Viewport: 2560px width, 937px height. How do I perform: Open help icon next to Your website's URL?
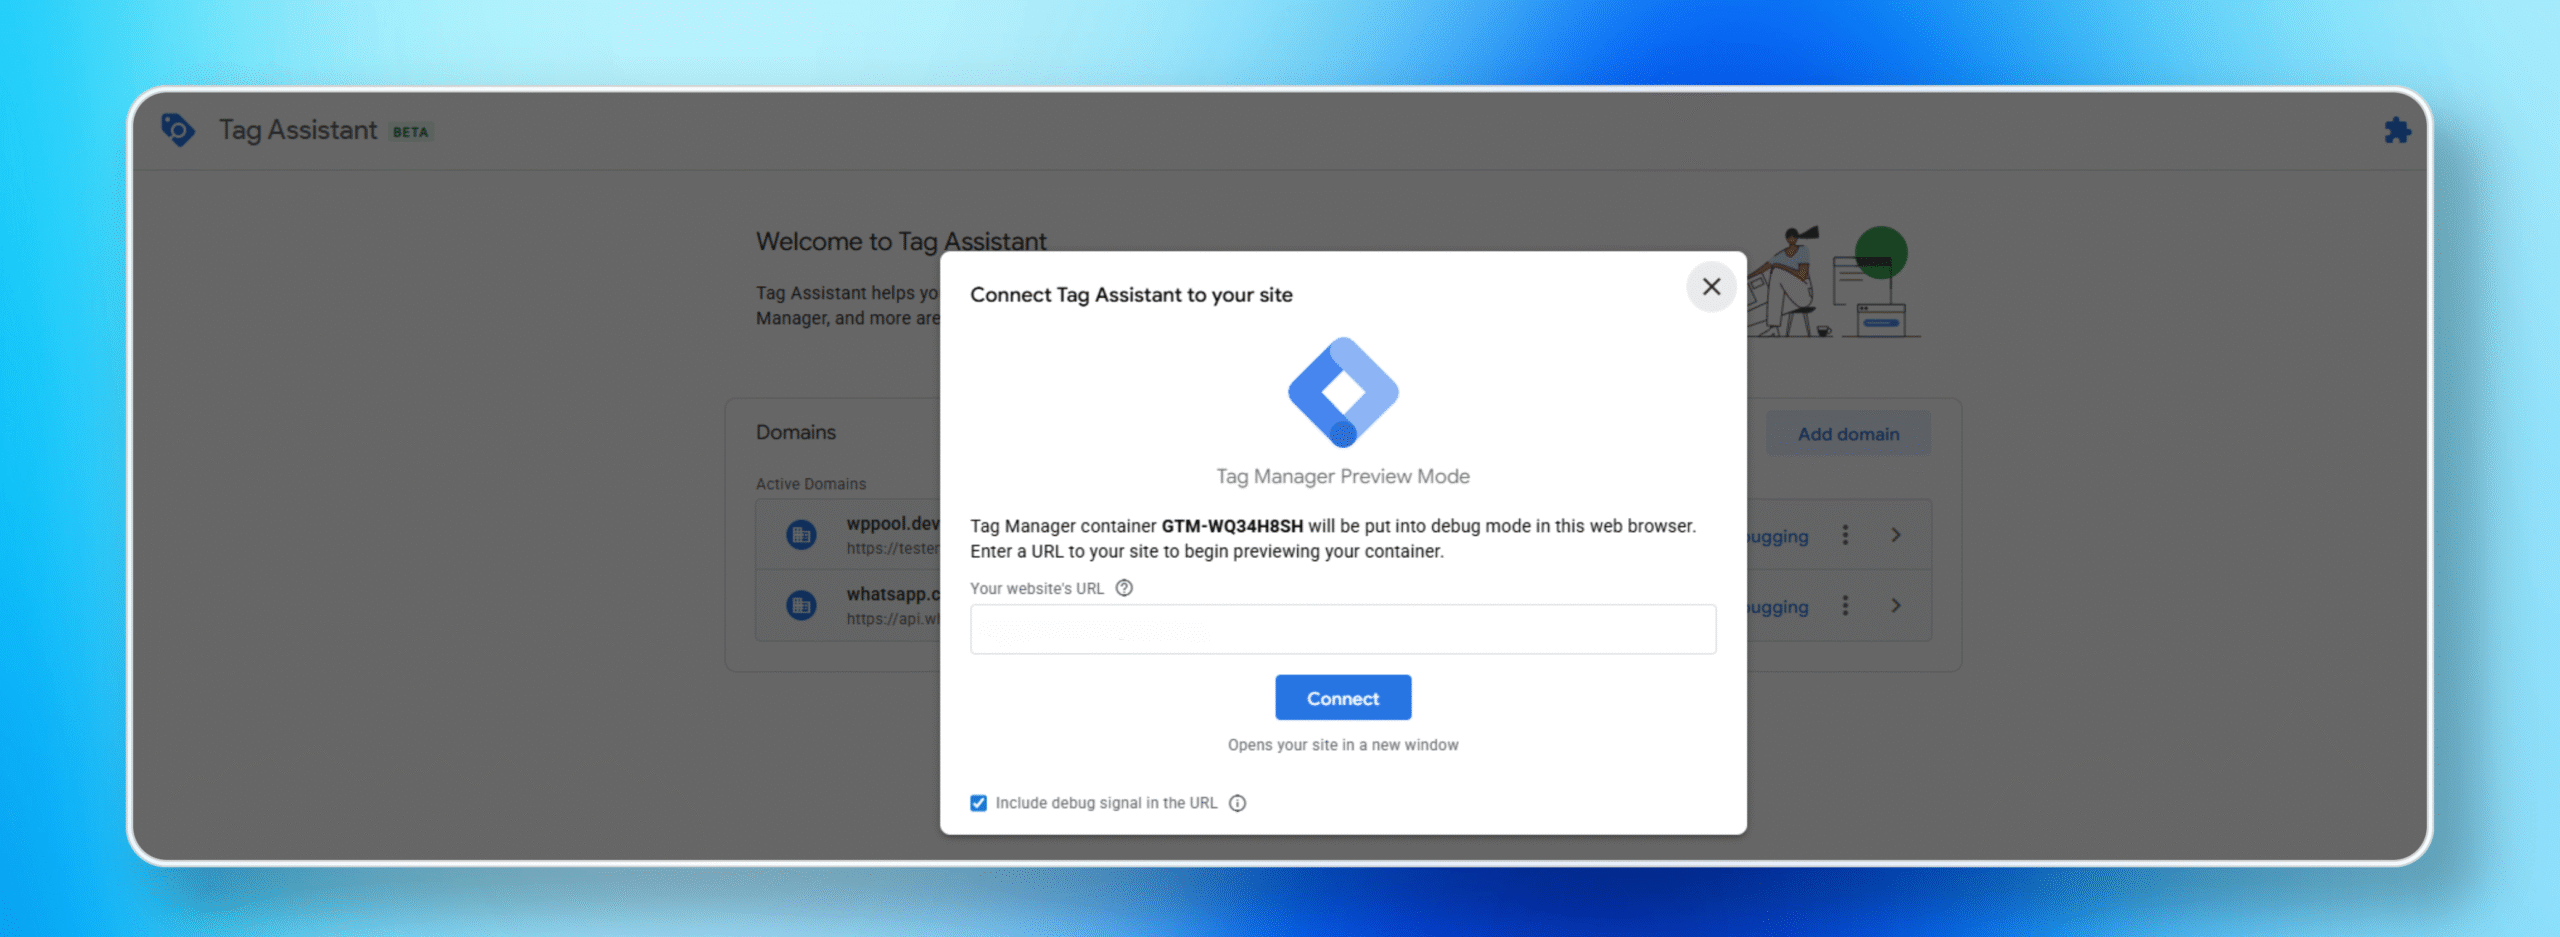[x=1124, y=588]
